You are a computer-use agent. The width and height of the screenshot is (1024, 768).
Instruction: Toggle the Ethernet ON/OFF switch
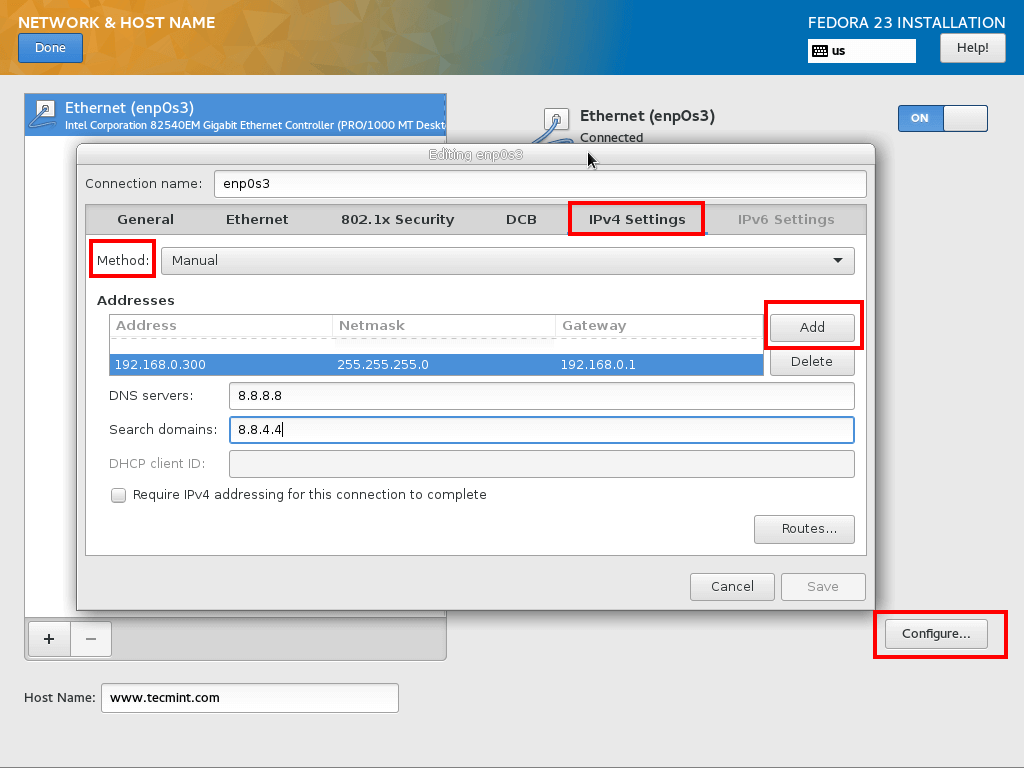942,118
